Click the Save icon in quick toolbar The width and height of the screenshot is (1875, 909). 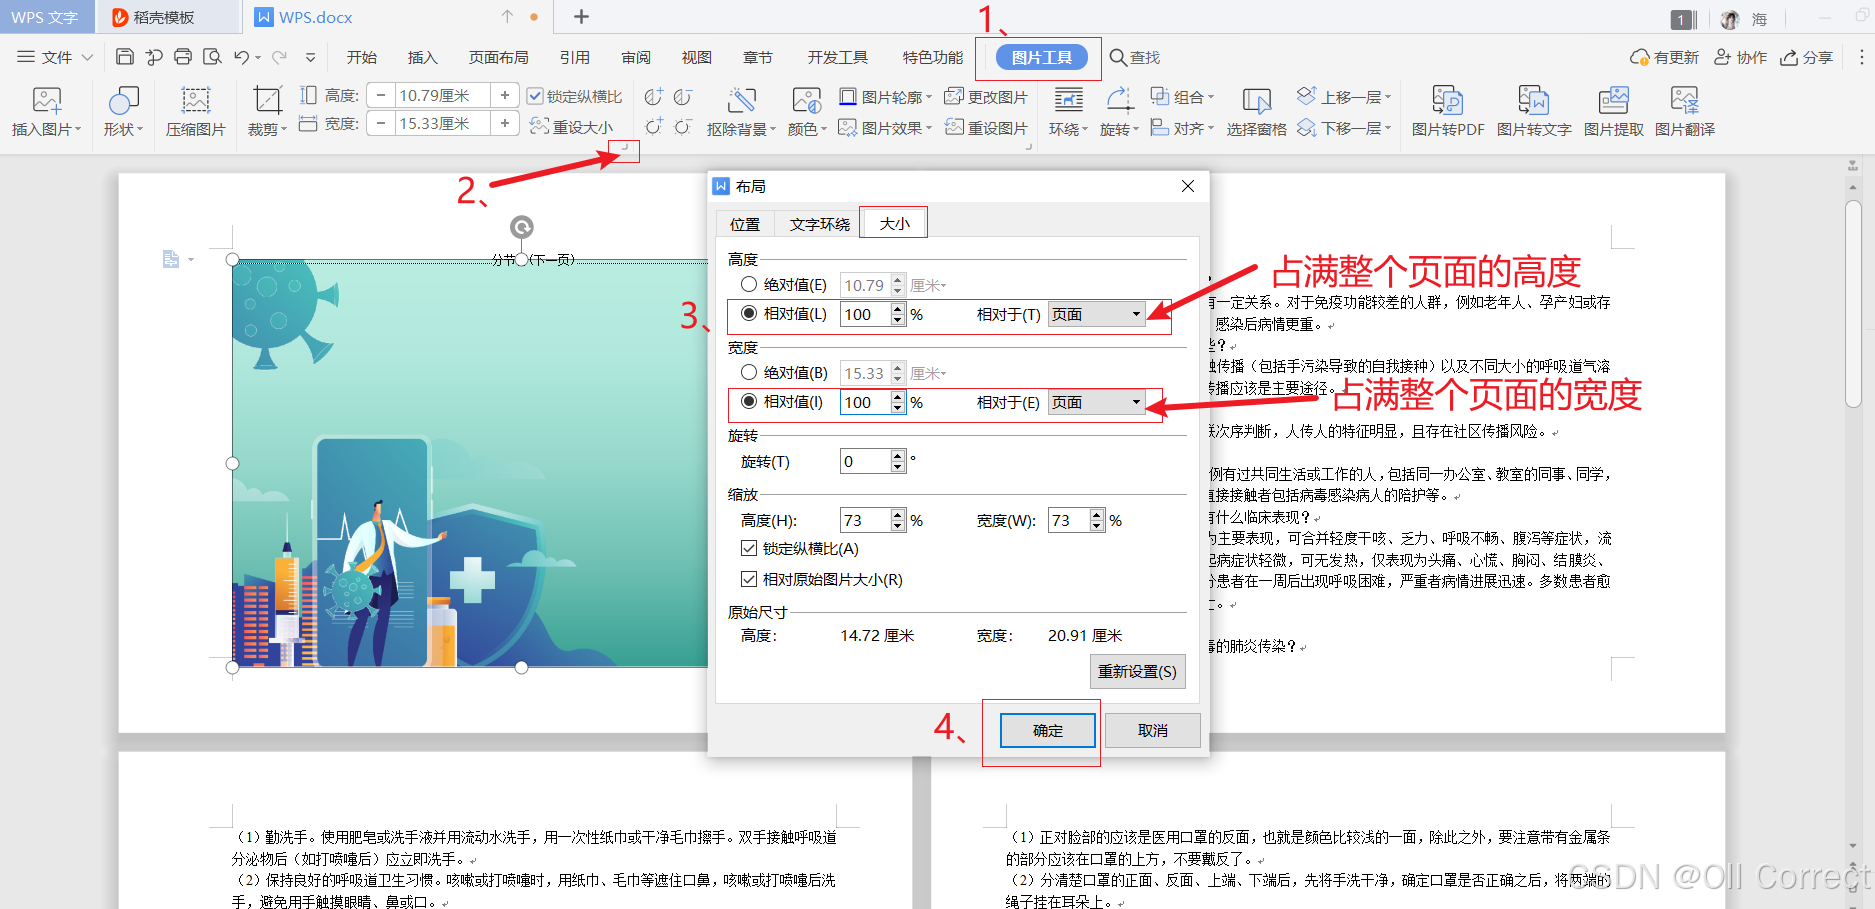tap(124, 57)
